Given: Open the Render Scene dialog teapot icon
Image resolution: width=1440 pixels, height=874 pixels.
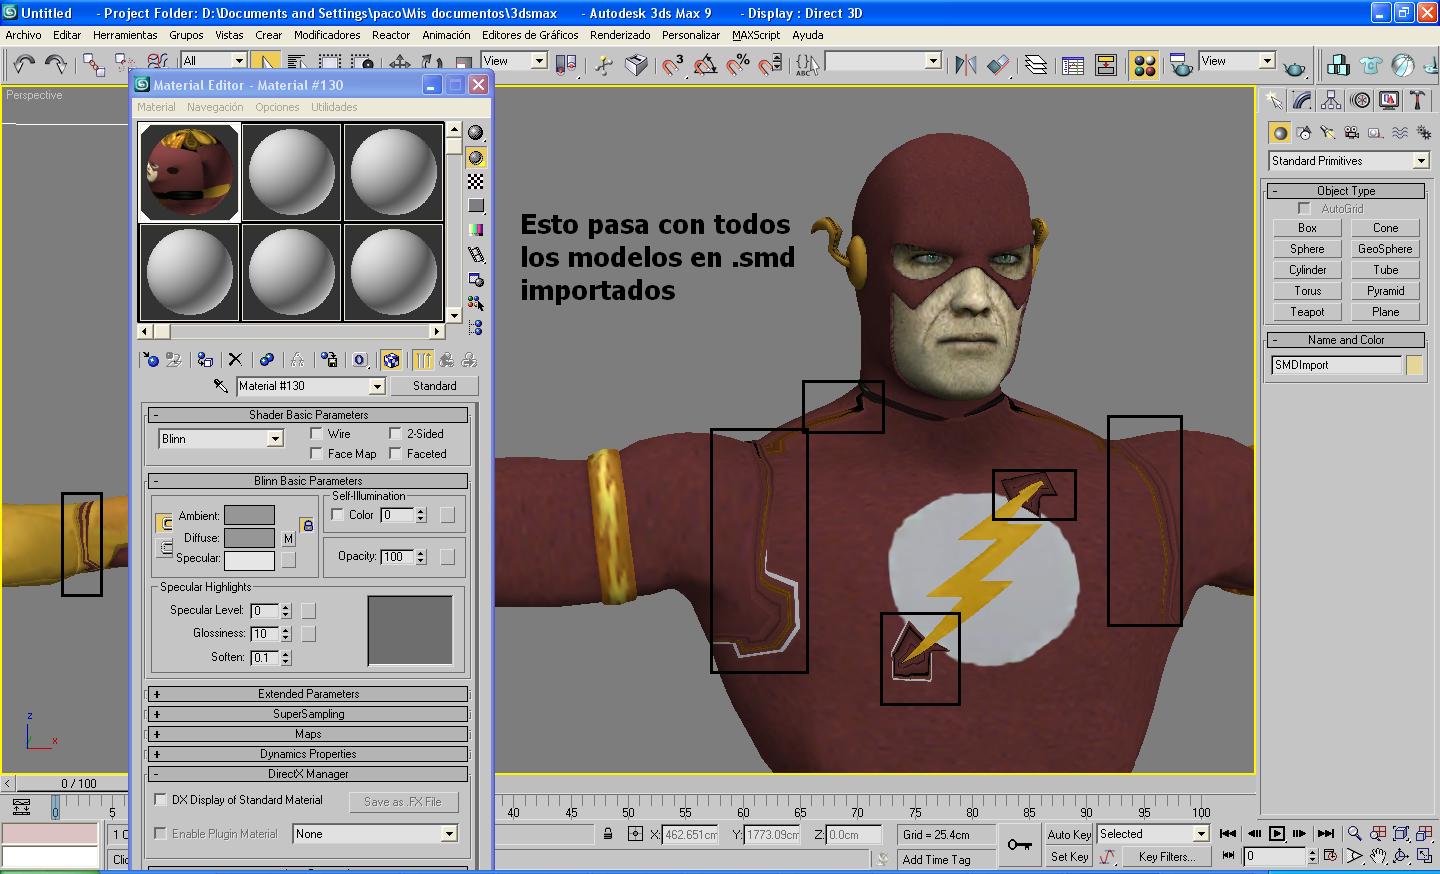Looking at the screenshot, I should [x=1181, y=65].
